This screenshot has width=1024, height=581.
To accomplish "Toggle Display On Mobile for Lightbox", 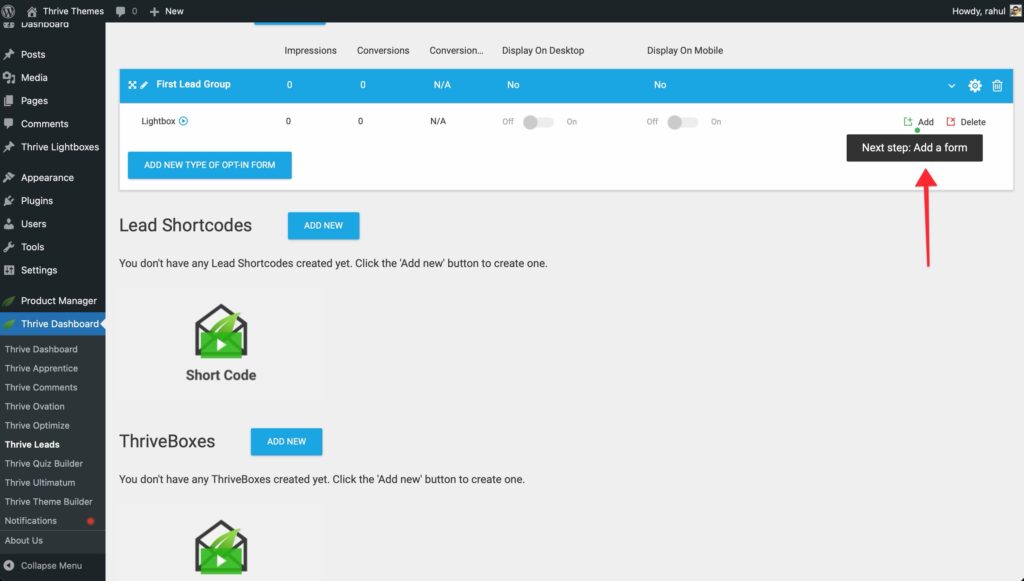I will pos(681,122).
